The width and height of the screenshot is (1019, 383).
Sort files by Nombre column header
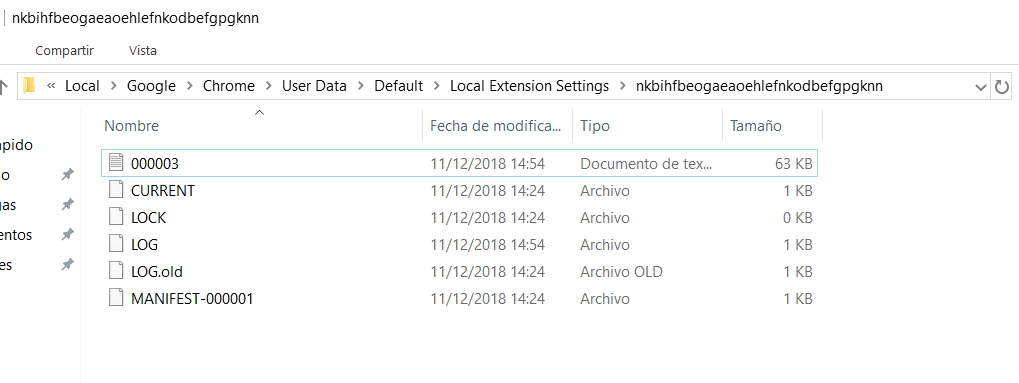[261, 125]
